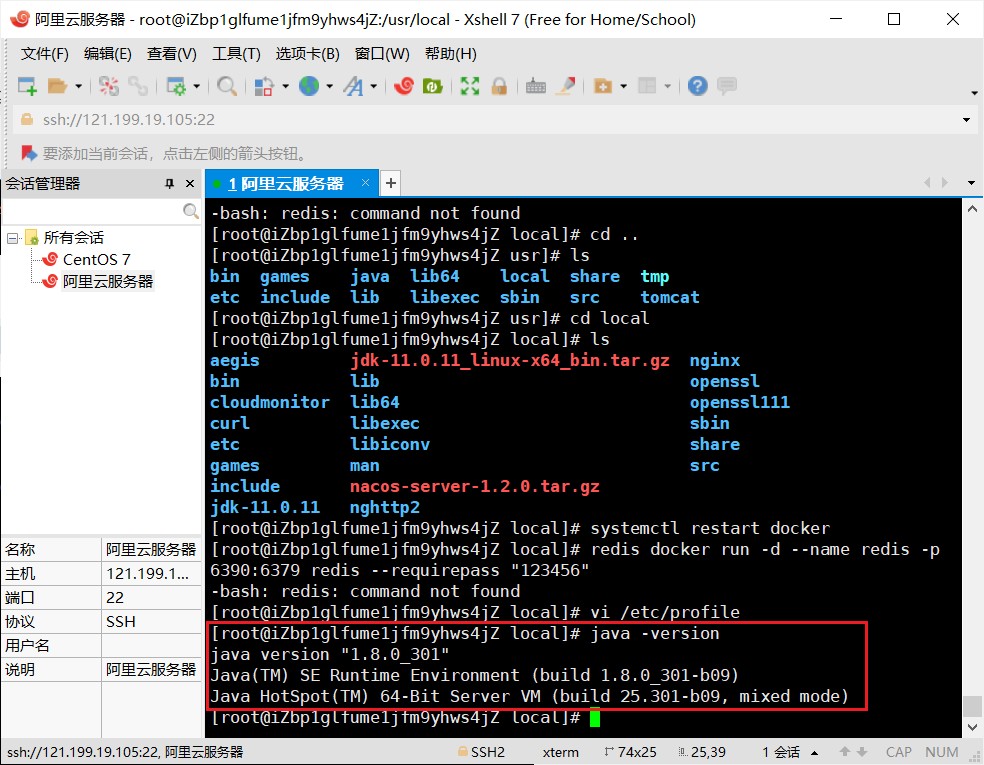This screenshot has width=984, height=765.
Task: Select the 所有会话 folder
Action: [x=73, y=238]
